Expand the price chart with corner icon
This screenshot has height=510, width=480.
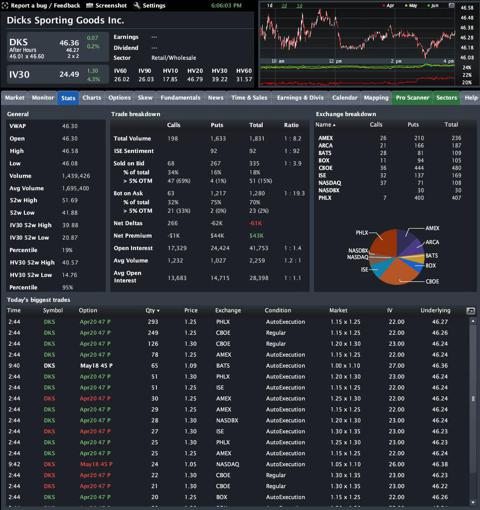click(x=451, y=5)
